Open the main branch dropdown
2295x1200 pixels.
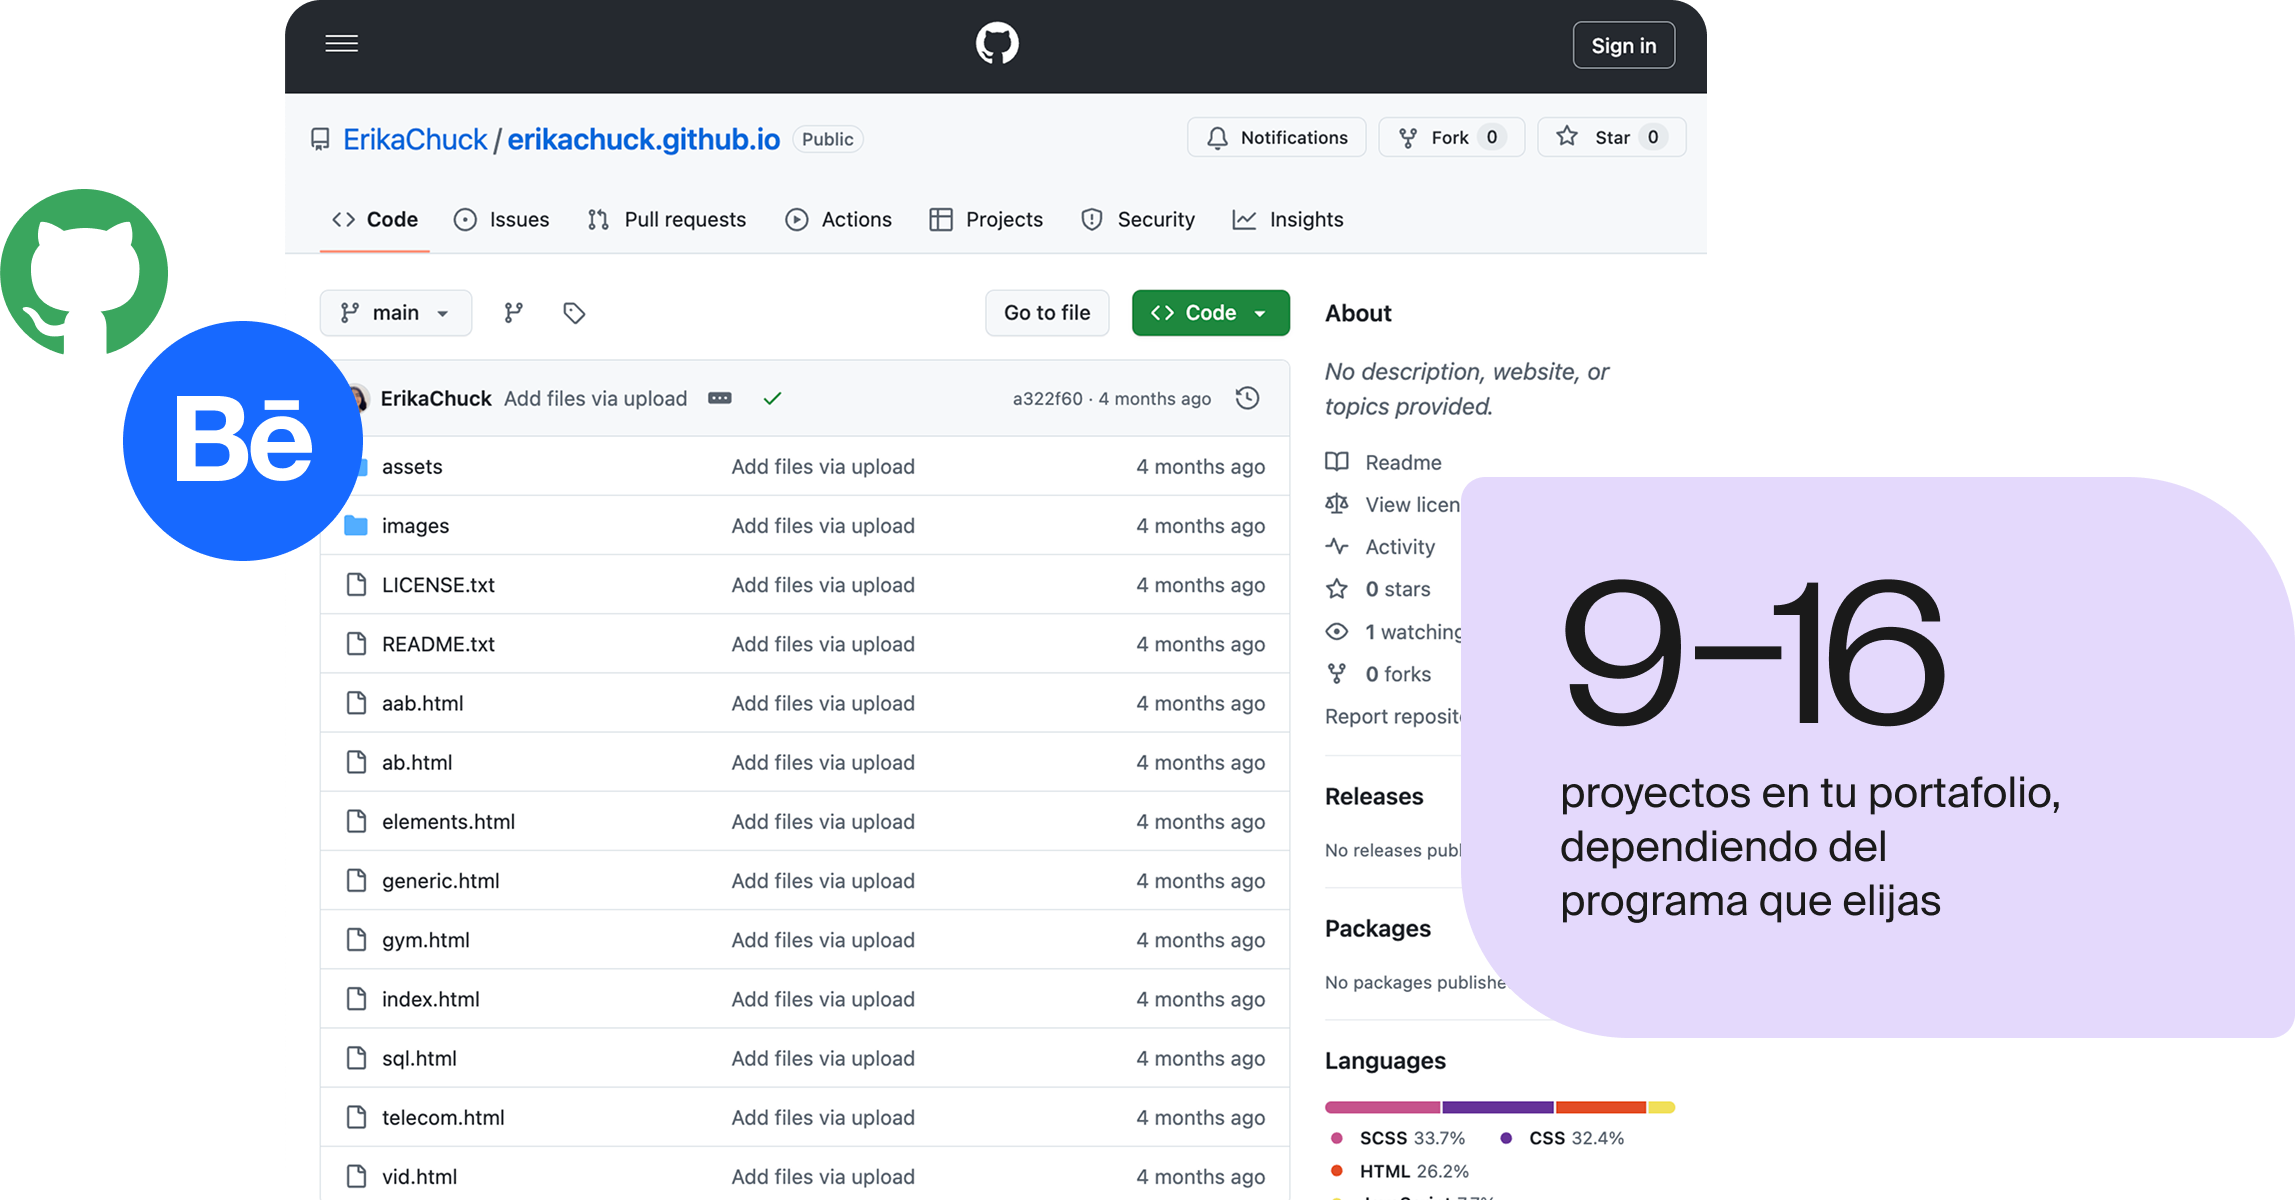click(x=395, y=313)
